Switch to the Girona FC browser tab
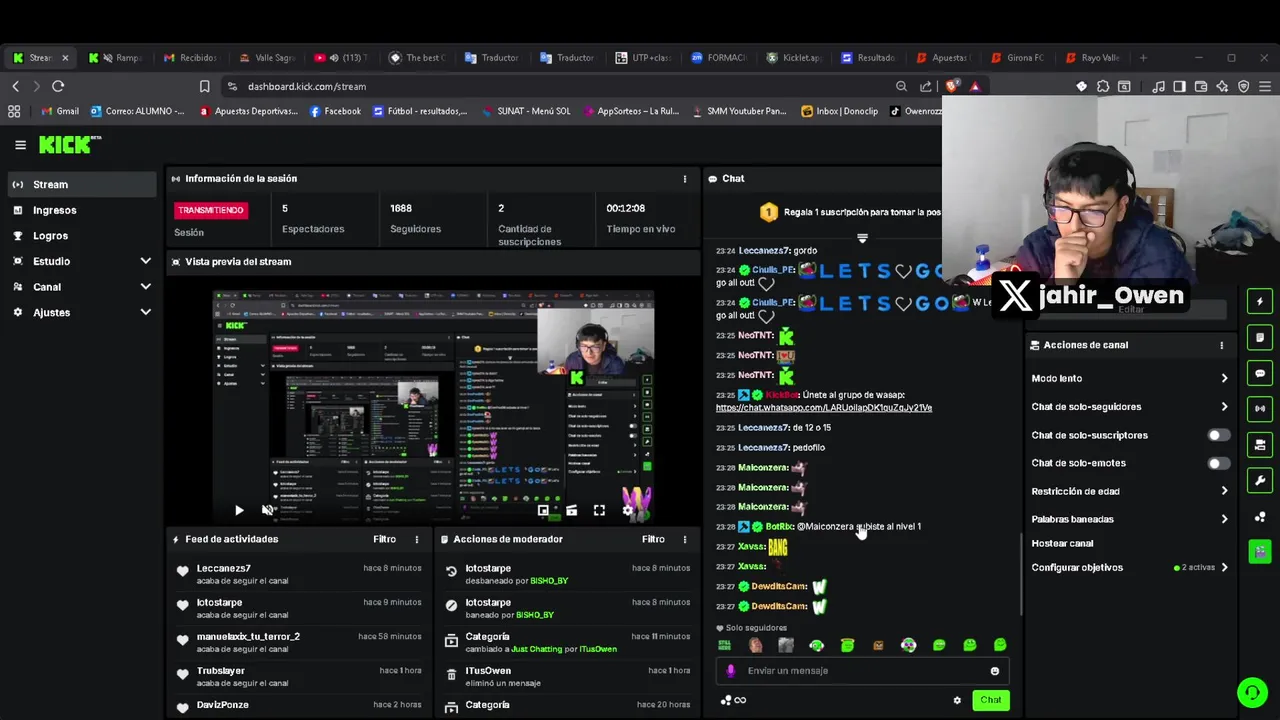Image resolution: width=1280 pixels, height=720 pixels. pyautogui.click(x=1020, y=58)
